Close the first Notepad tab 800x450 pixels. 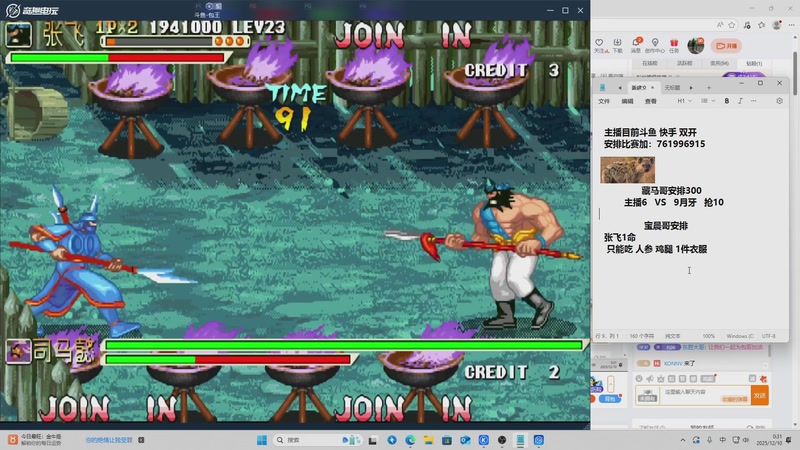[x=652, y=88]
